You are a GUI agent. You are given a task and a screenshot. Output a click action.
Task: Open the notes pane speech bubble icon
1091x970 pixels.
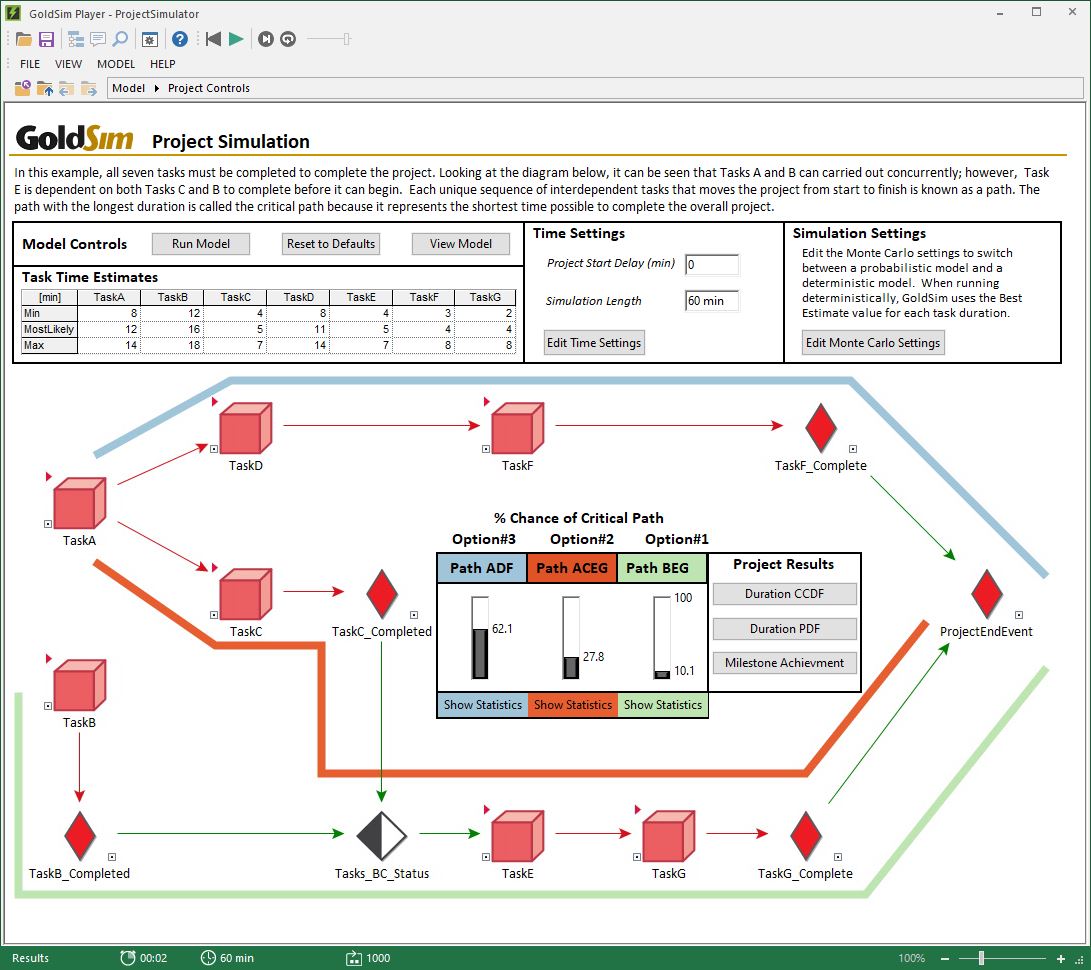click(97, 38)
